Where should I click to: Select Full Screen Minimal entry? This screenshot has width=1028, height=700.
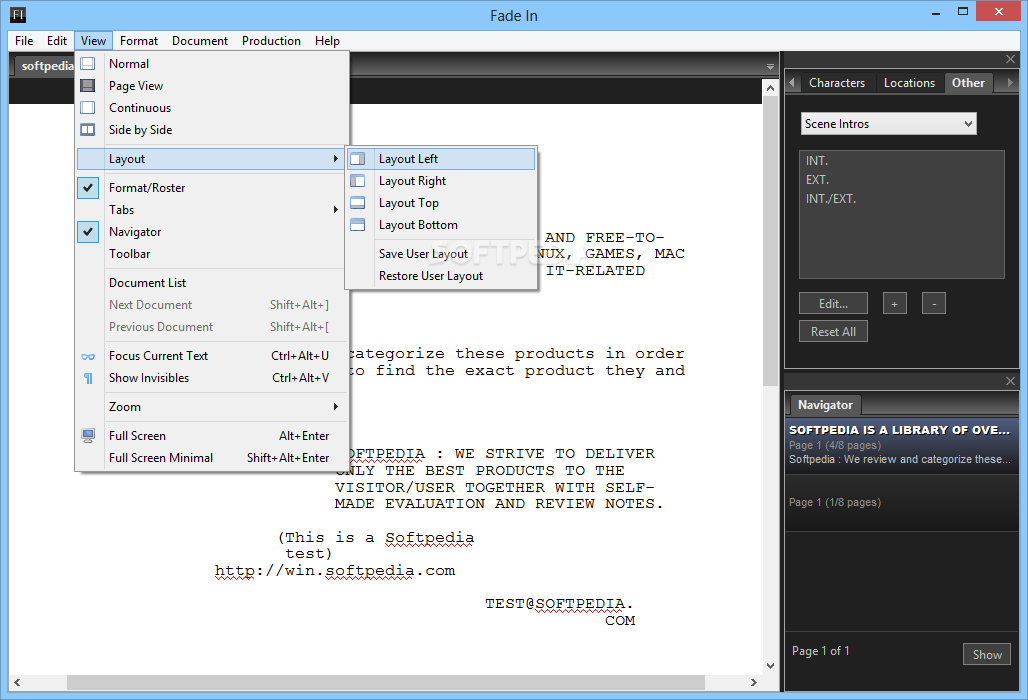211,458
